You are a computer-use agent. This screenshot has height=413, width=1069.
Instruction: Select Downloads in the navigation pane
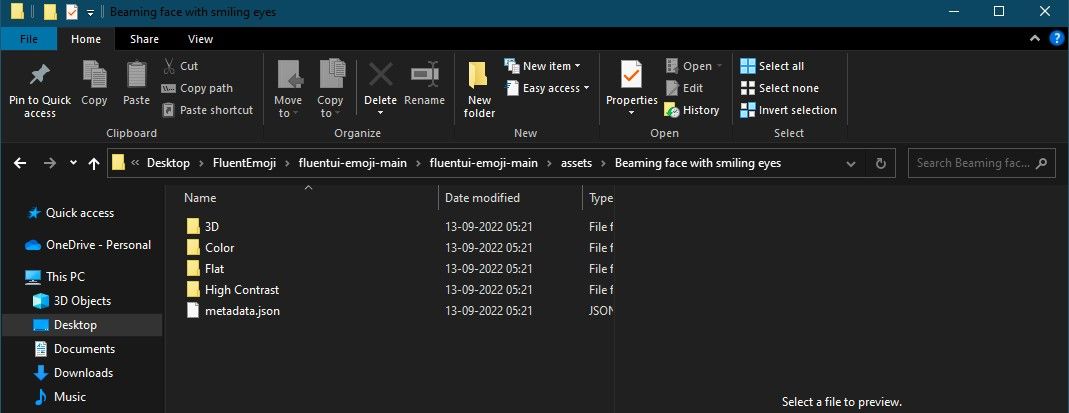click(x=83, y=373)
